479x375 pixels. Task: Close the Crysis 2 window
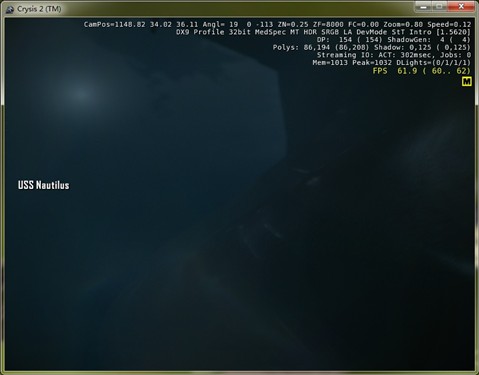pos(461,7)
